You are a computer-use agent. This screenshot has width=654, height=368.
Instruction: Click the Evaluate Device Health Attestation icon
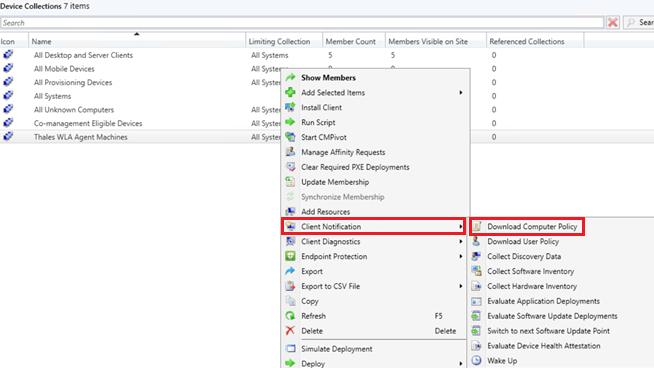476,346
